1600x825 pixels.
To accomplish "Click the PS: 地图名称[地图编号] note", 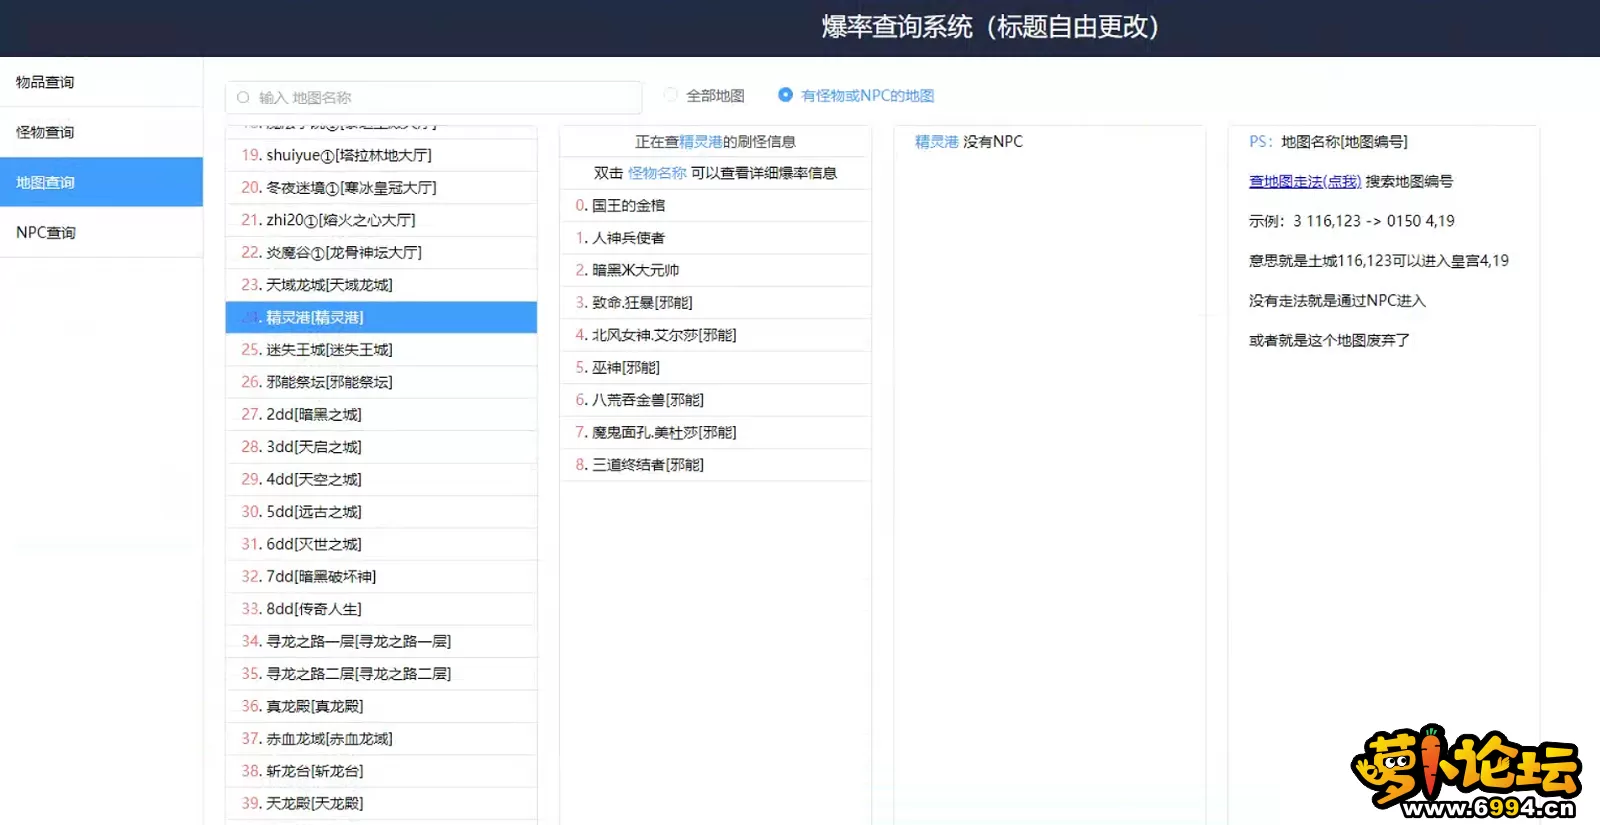I will (x=1328, y=142).
